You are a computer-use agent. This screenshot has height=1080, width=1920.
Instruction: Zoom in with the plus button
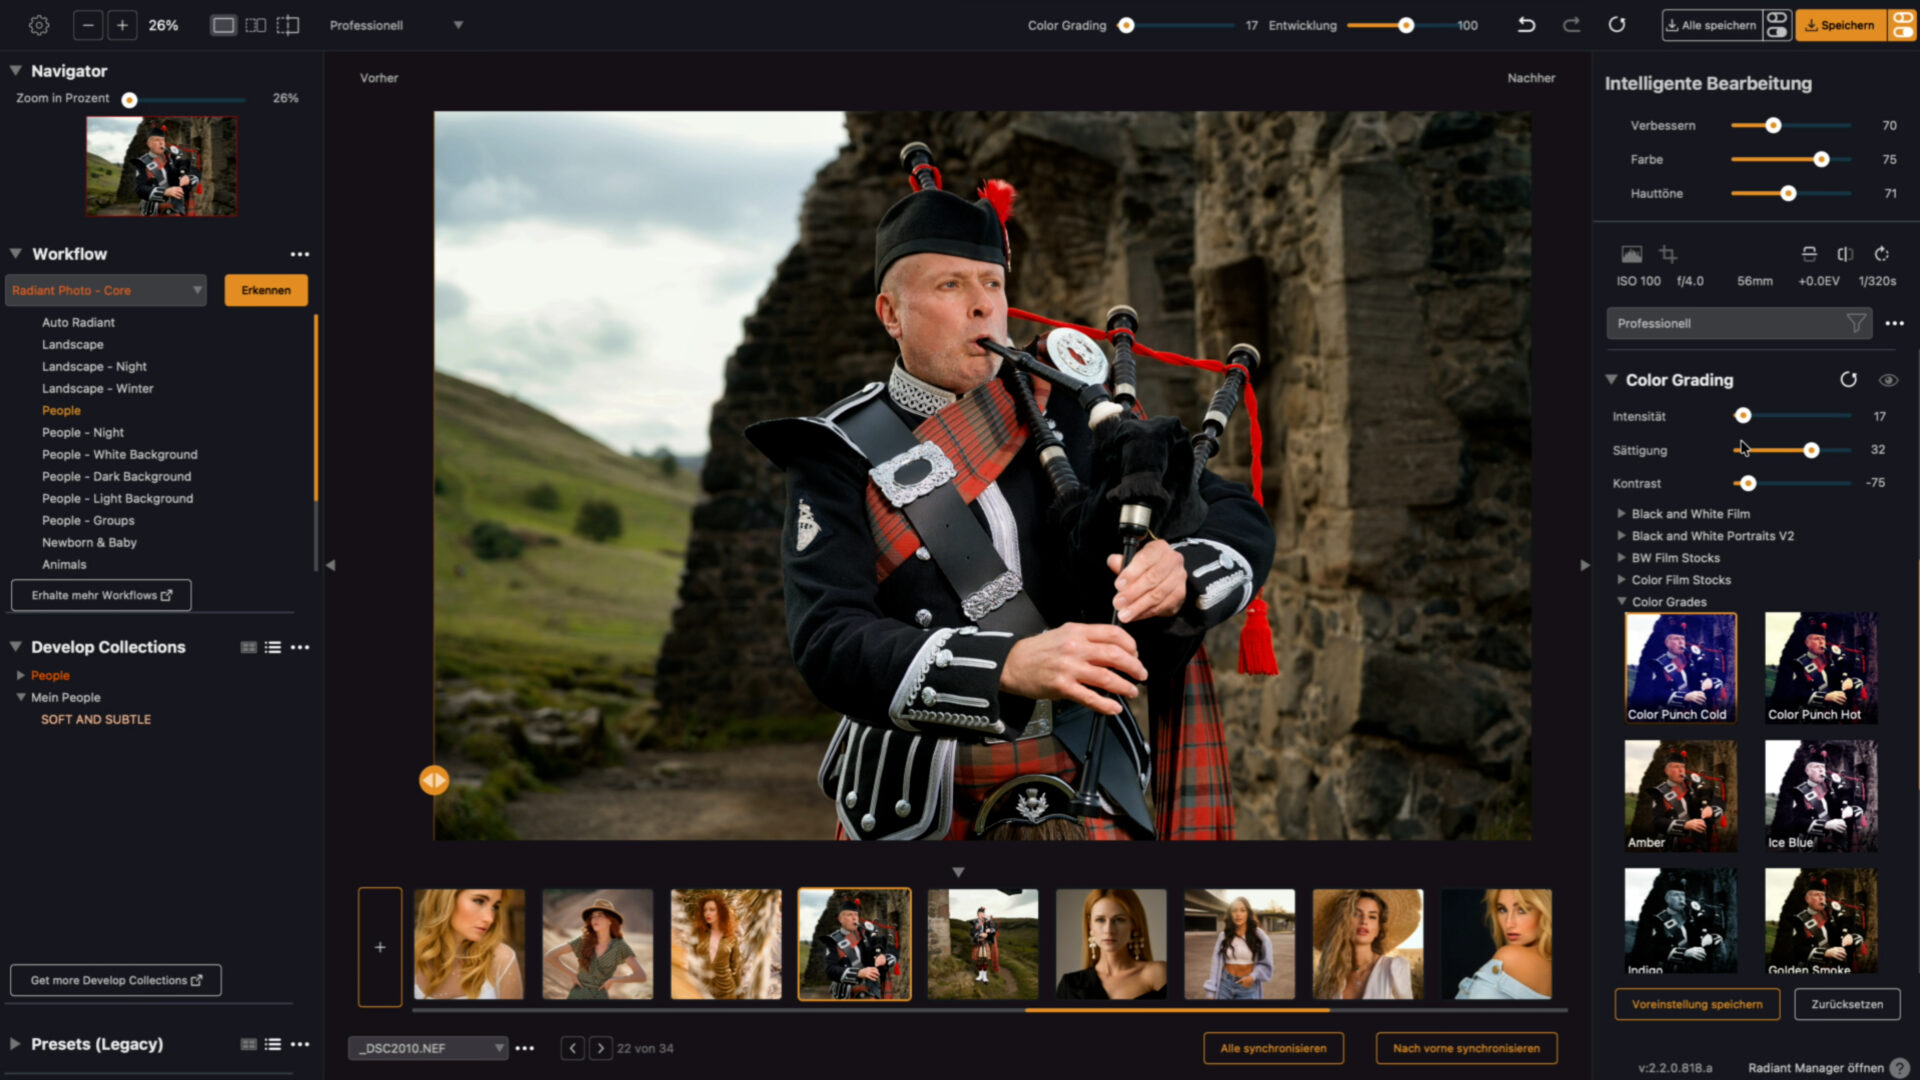(122, 25)
